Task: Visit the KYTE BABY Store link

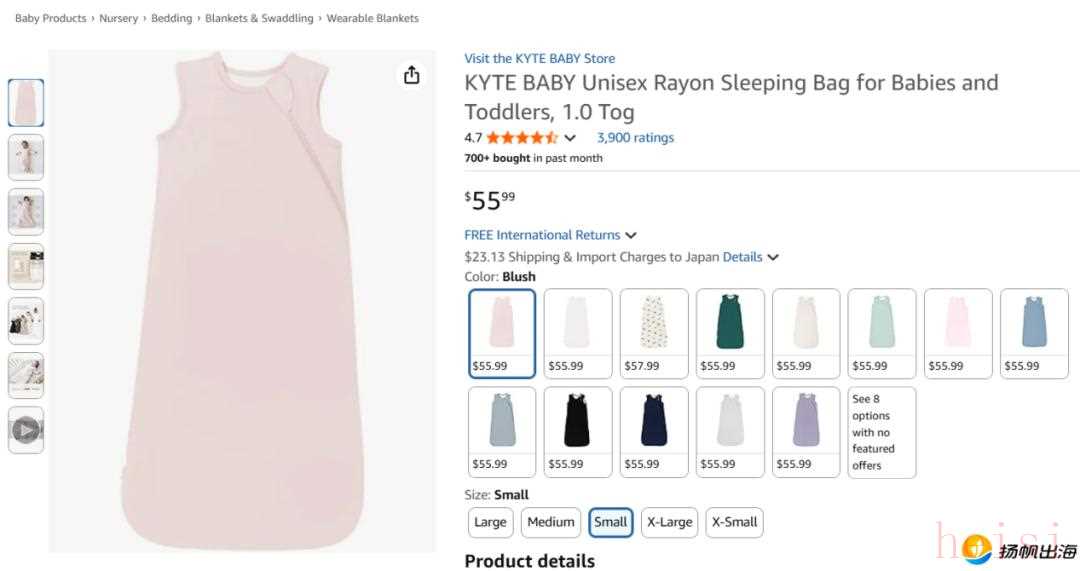Action: (539, 58)
